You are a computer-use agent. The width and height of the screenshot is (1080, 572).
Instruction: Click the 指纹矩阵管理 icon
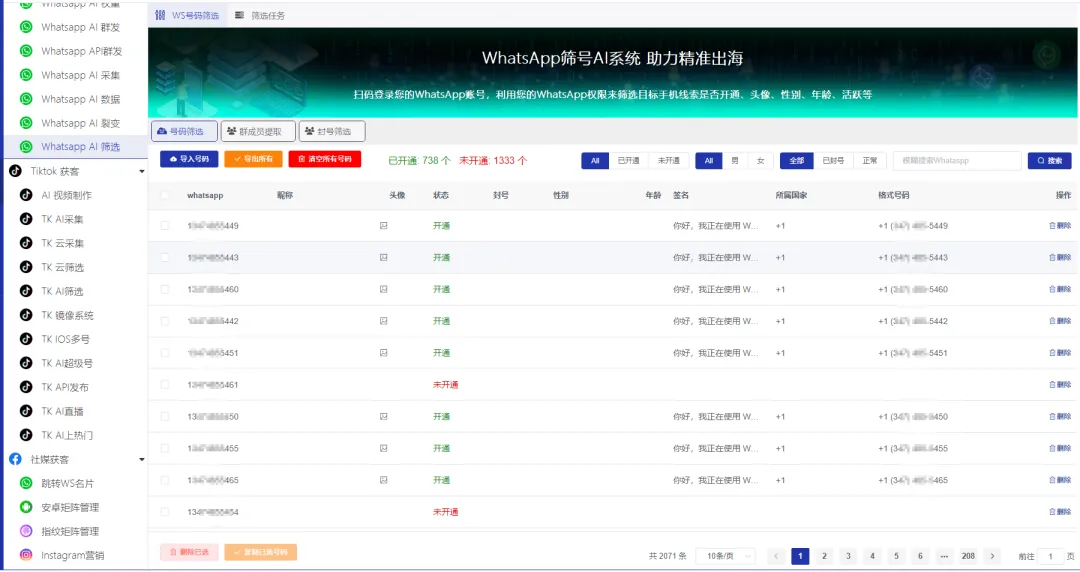pos(26,531)
